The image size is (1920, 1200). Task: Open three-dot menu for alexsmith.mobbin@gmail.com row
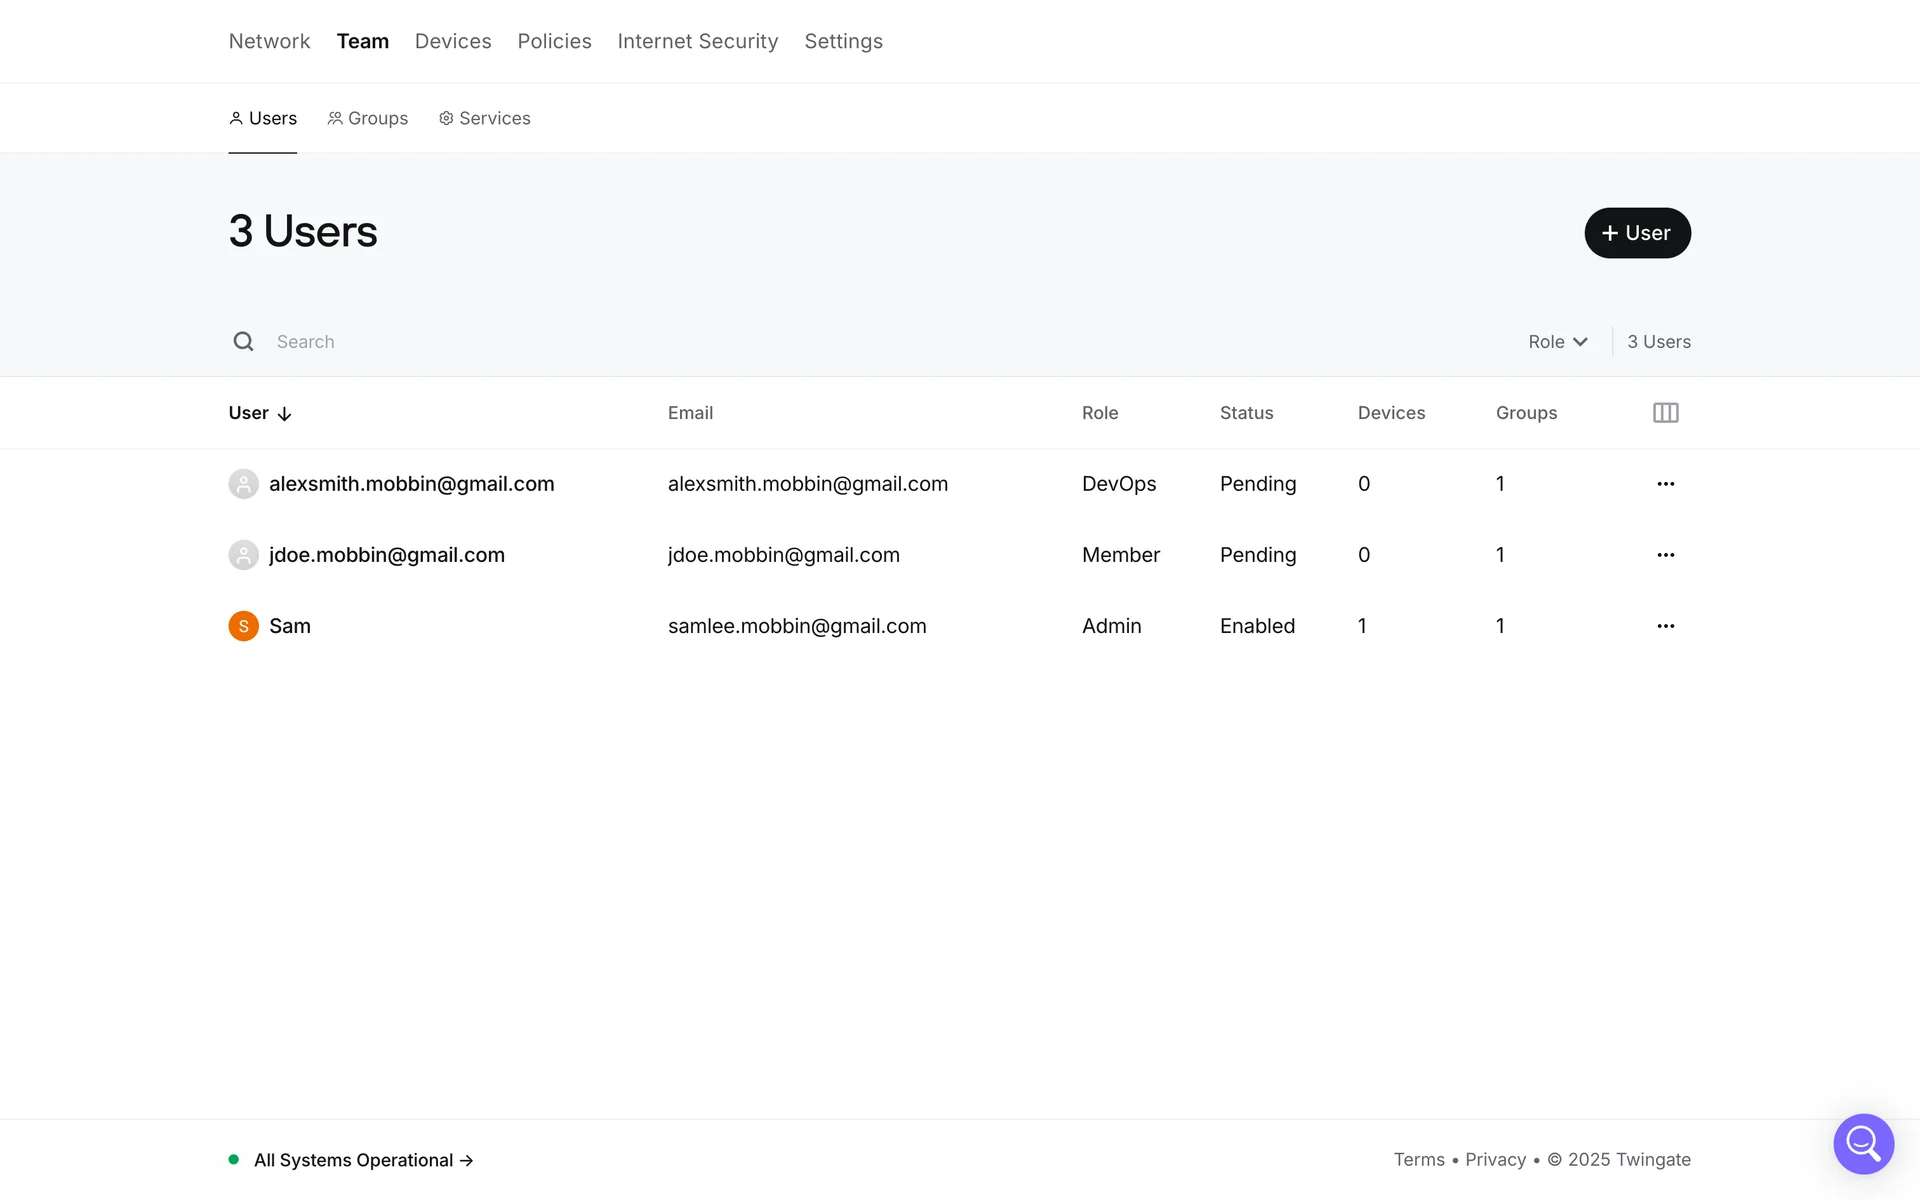tap(1665, 484)
